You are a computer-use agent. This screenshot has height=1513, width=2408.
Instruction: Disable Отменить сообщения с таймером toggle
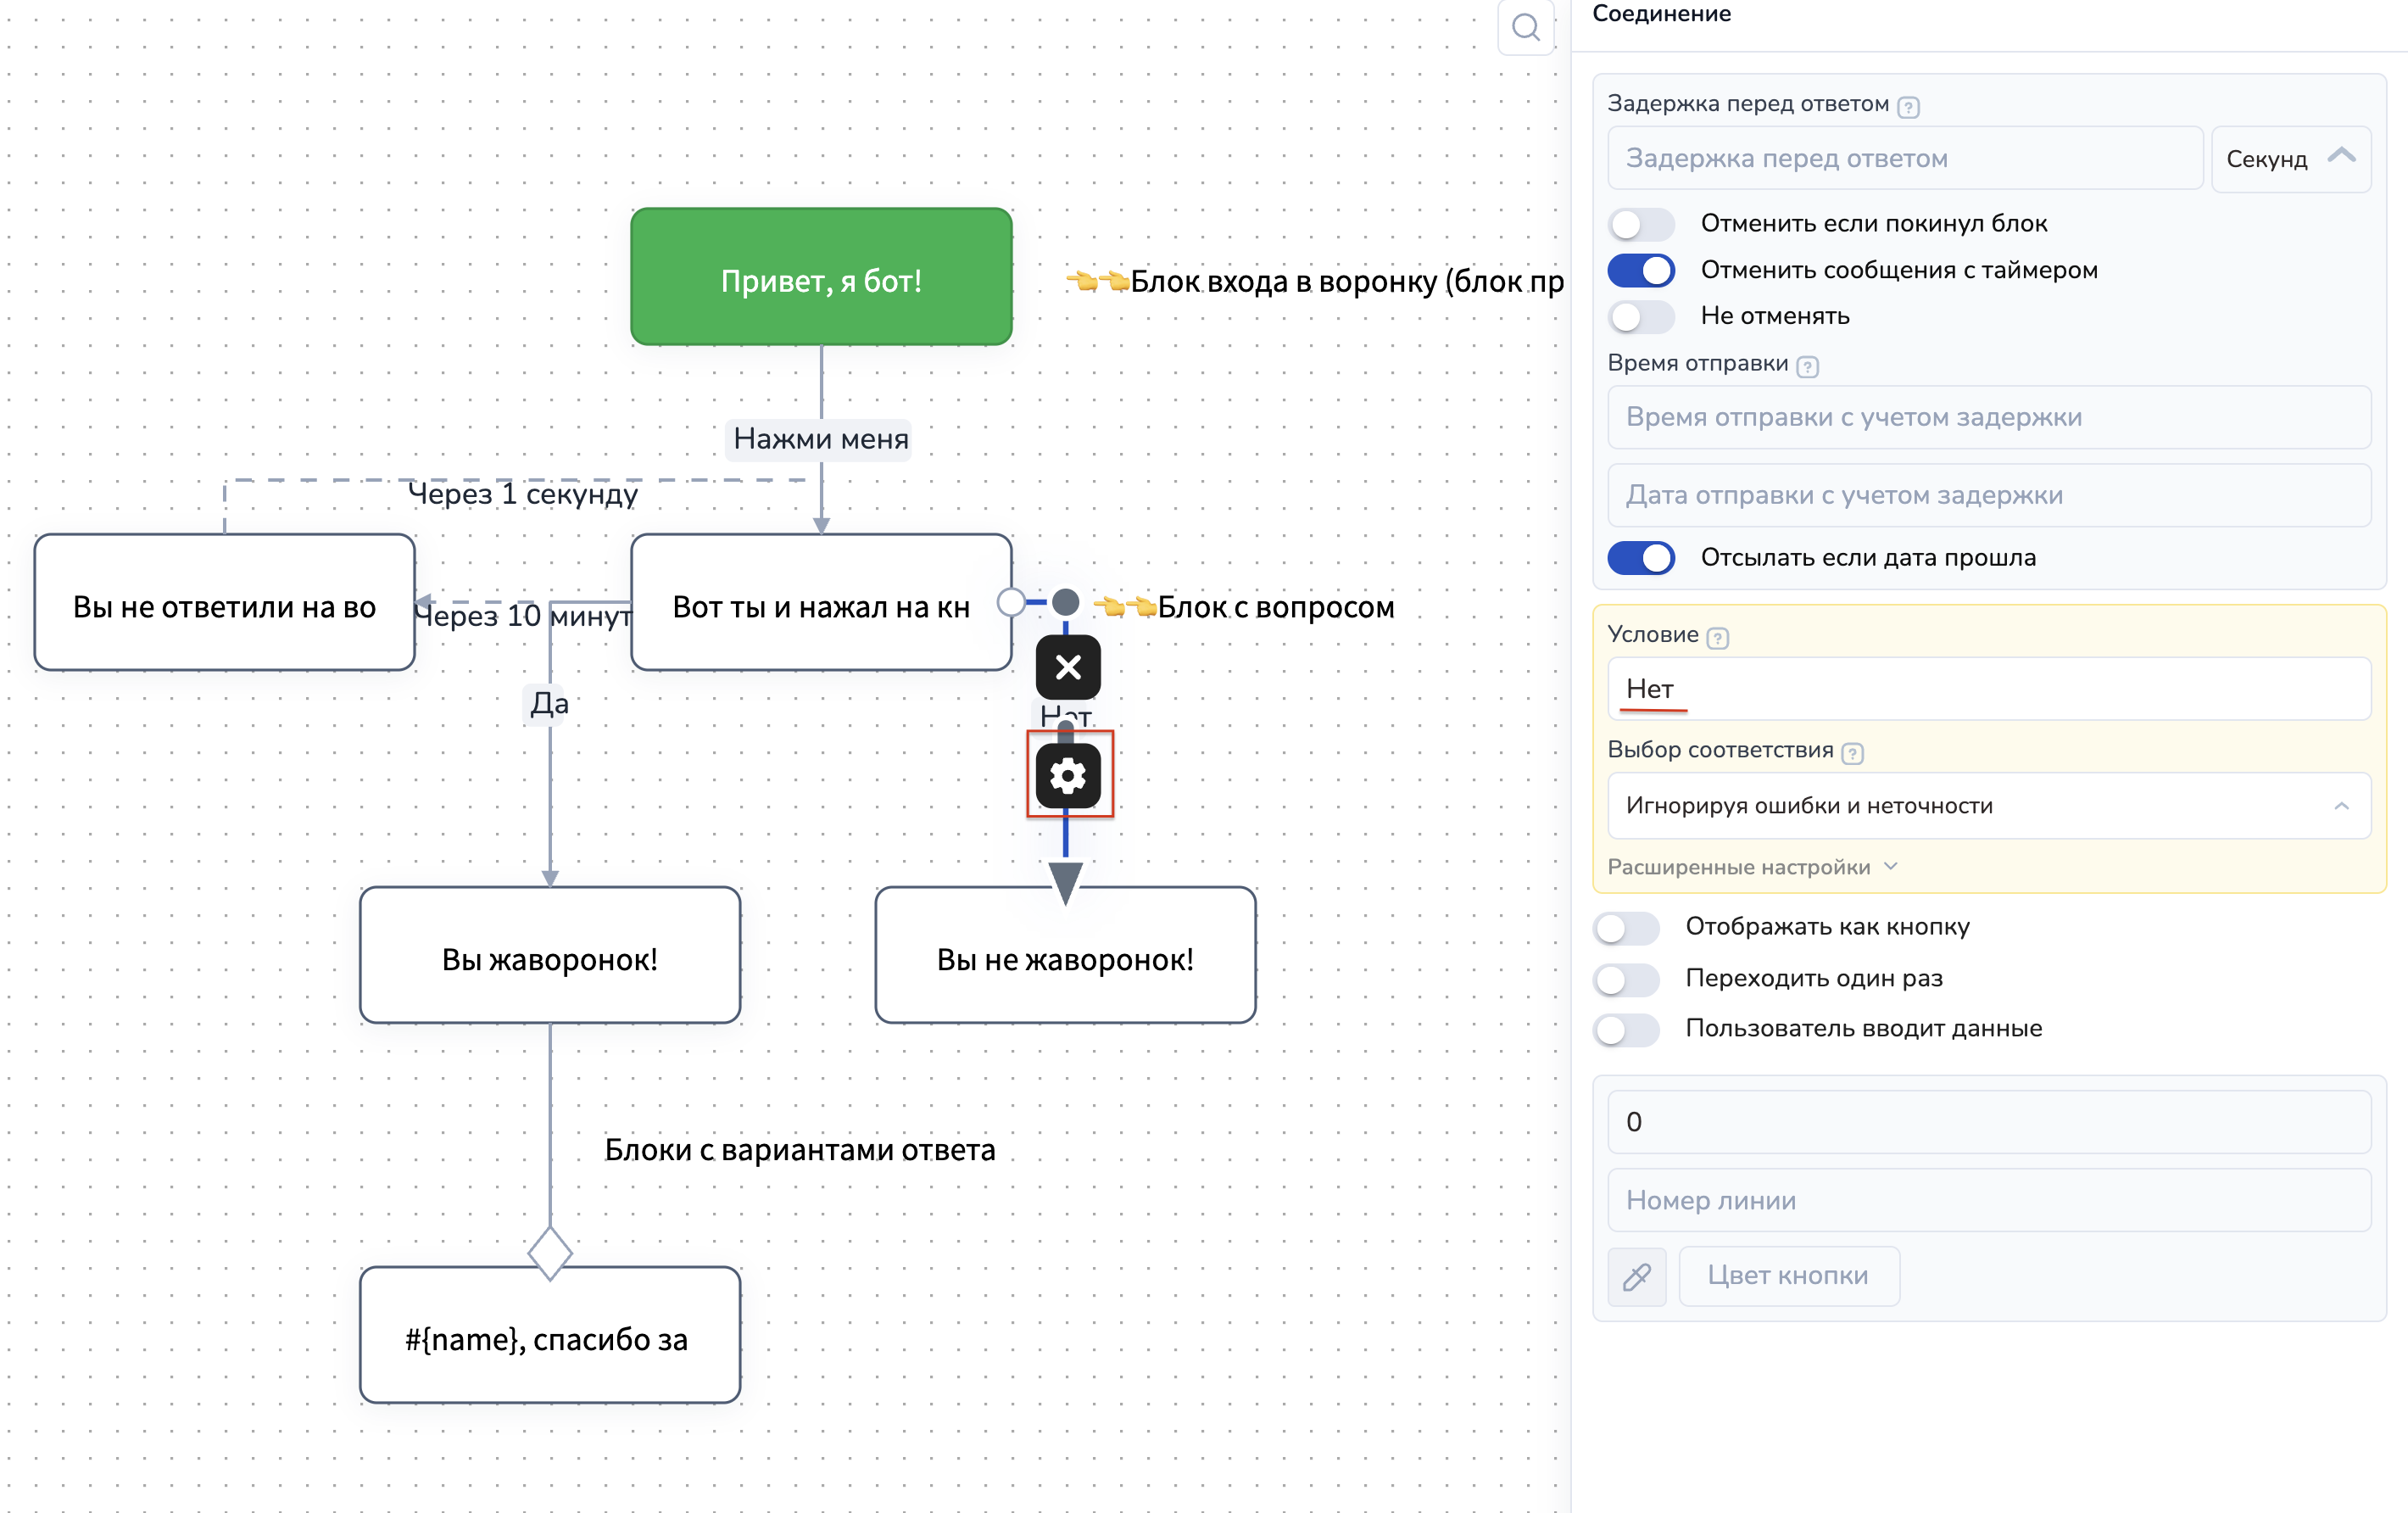1641,270
